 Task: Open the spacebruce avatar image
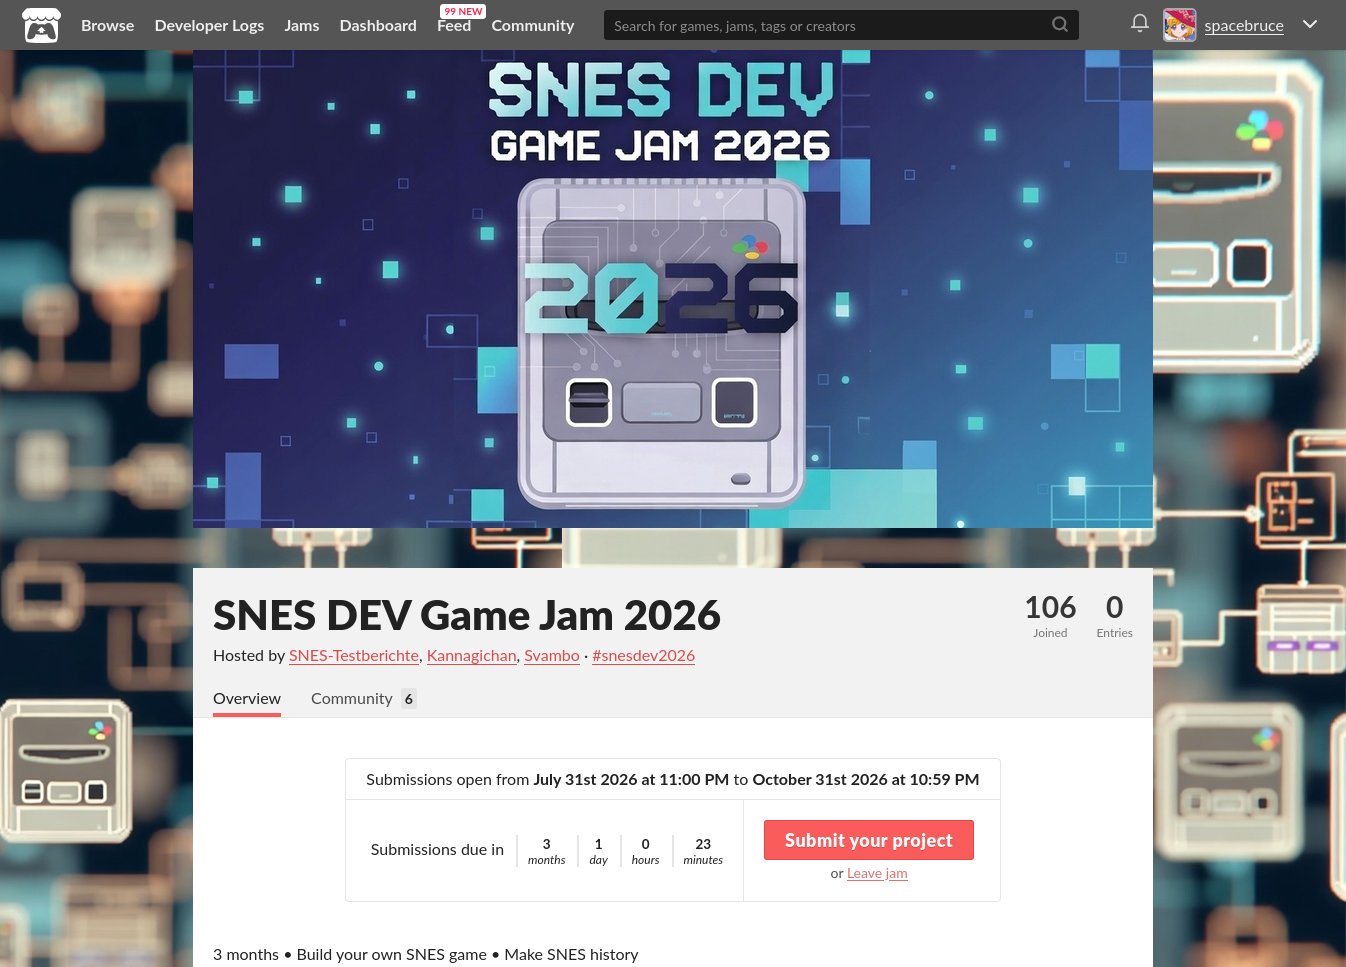tap(1180, 25)
